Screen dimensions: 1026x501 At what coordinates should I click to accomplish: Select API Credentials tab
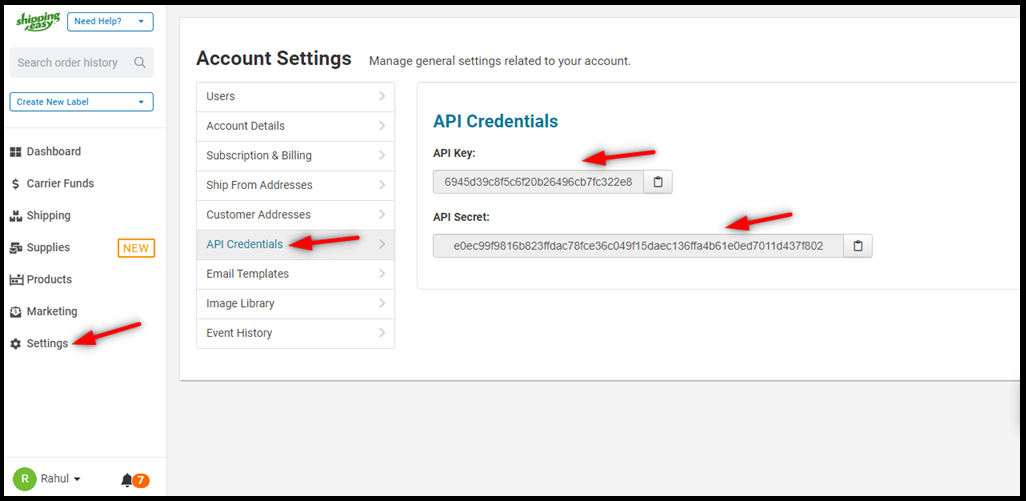[296, 245]
